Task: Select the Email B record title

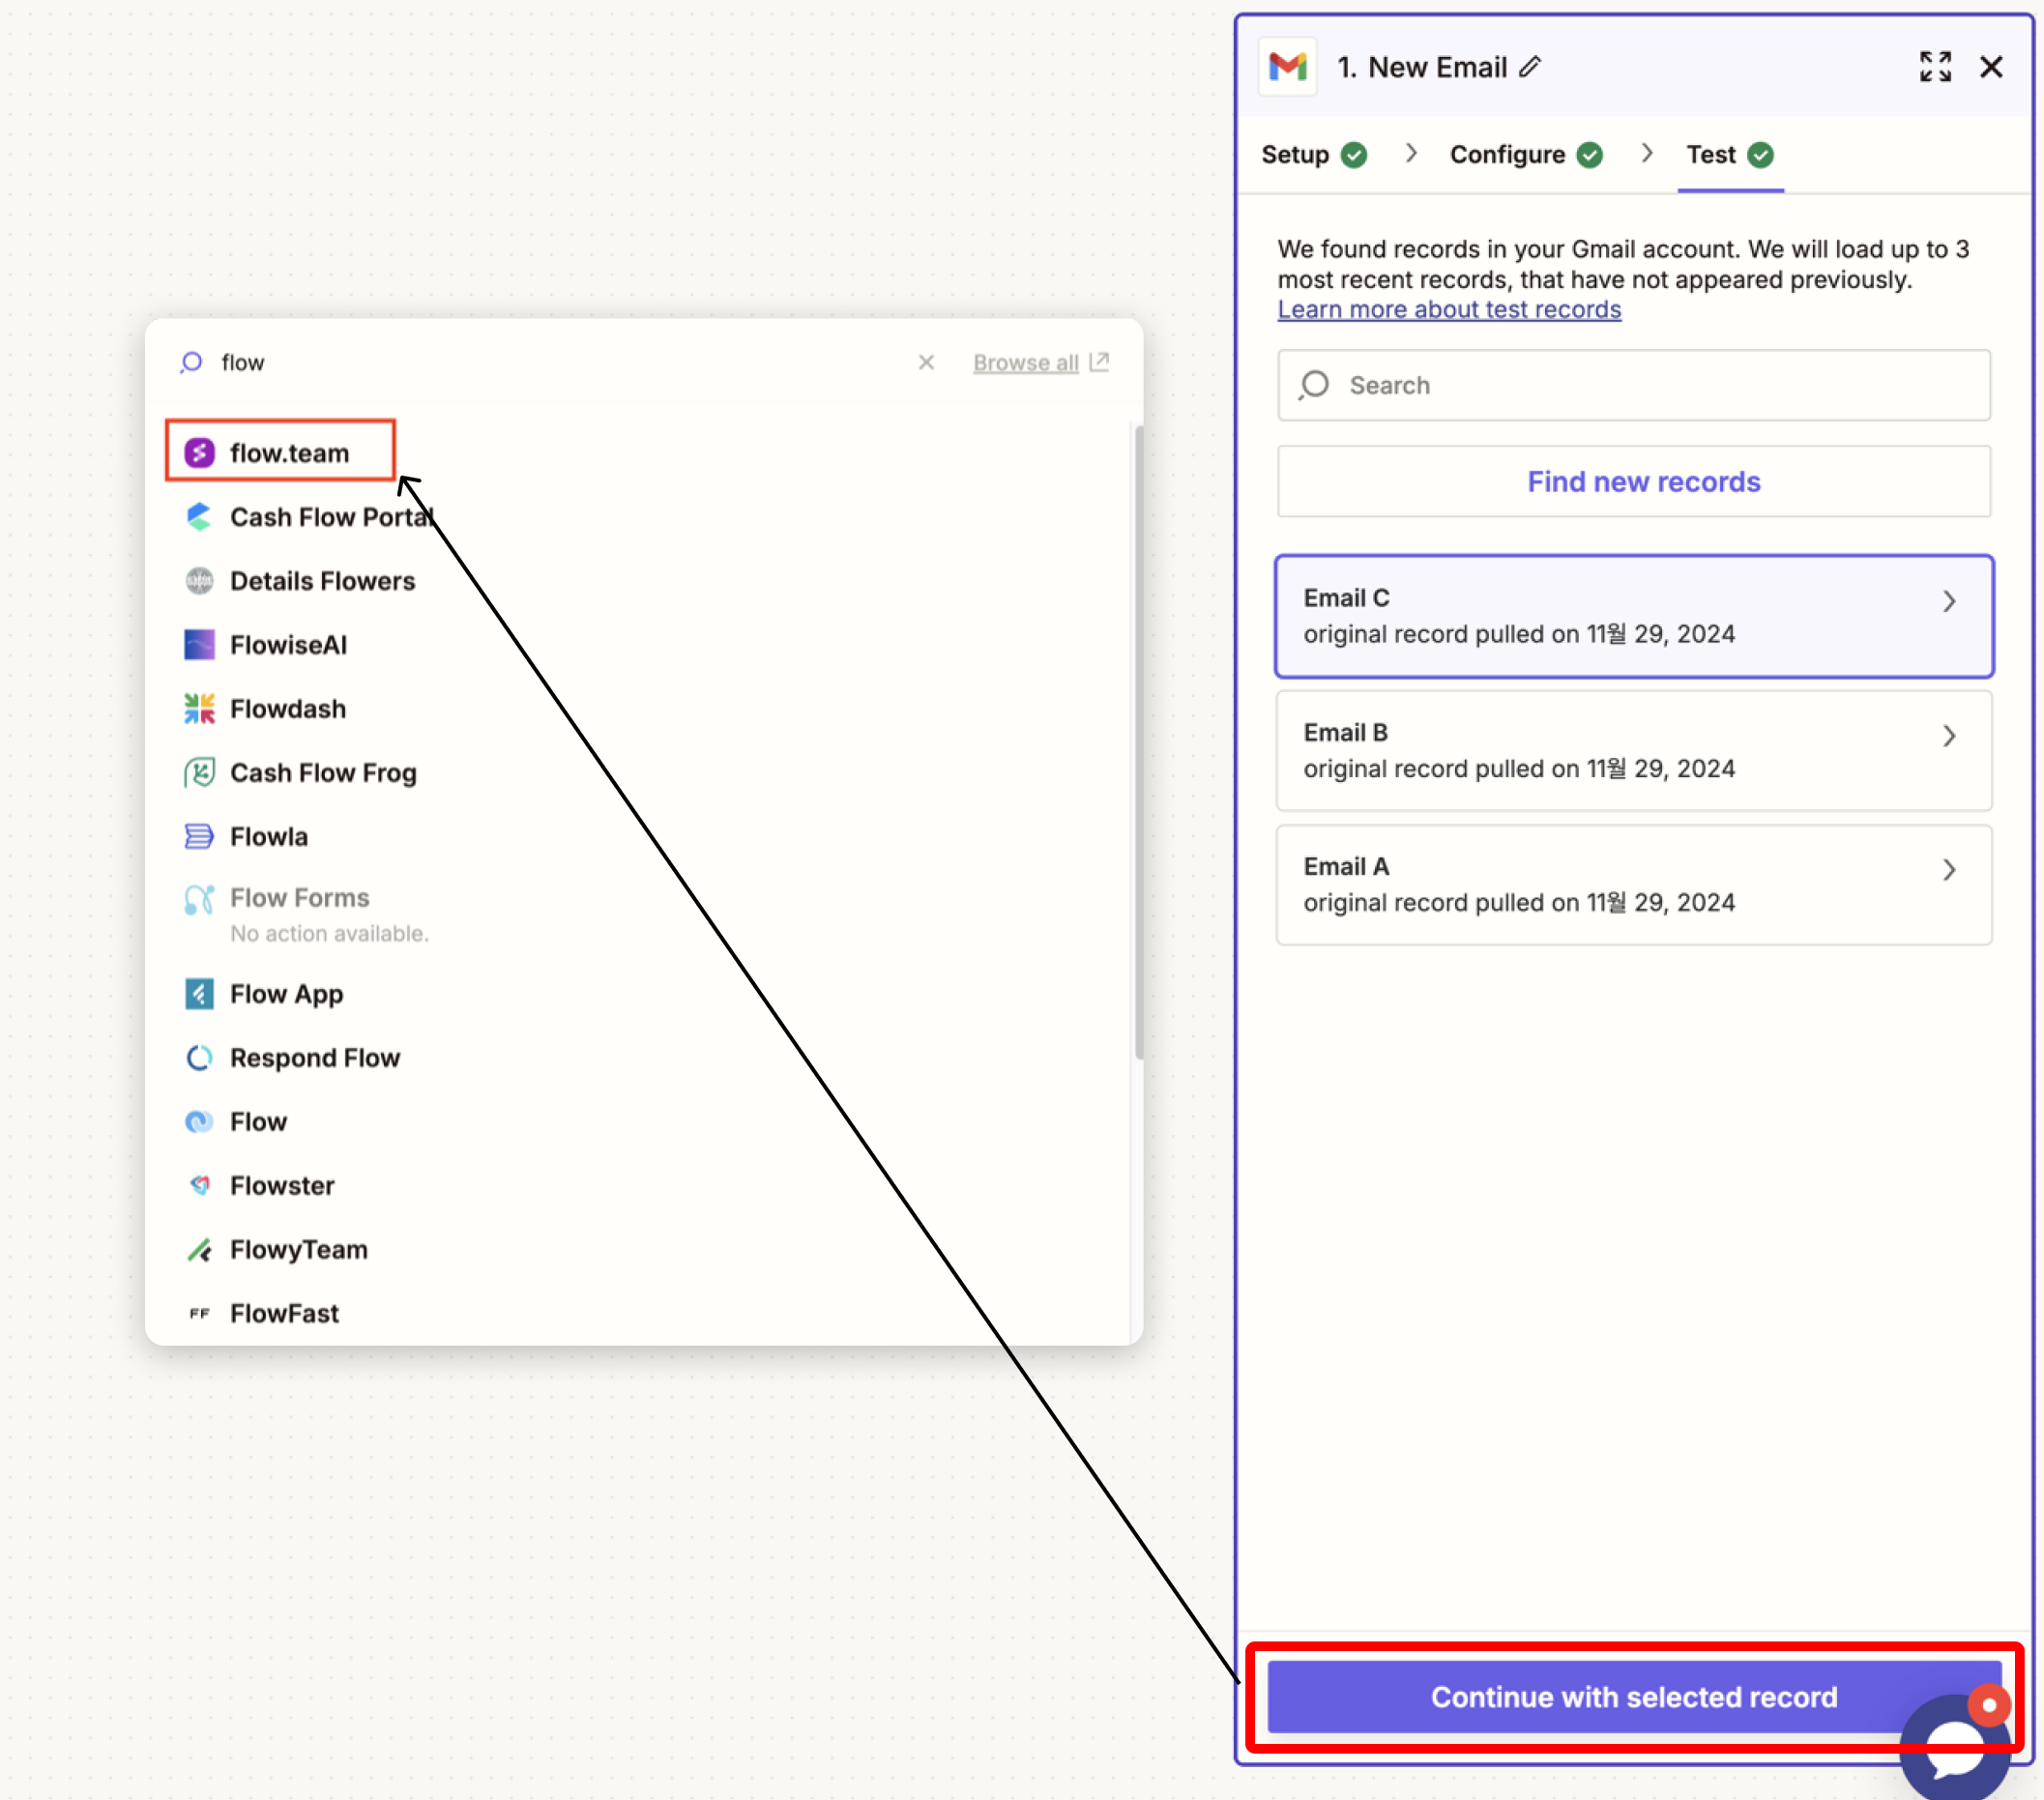Action: [1345, 733]
